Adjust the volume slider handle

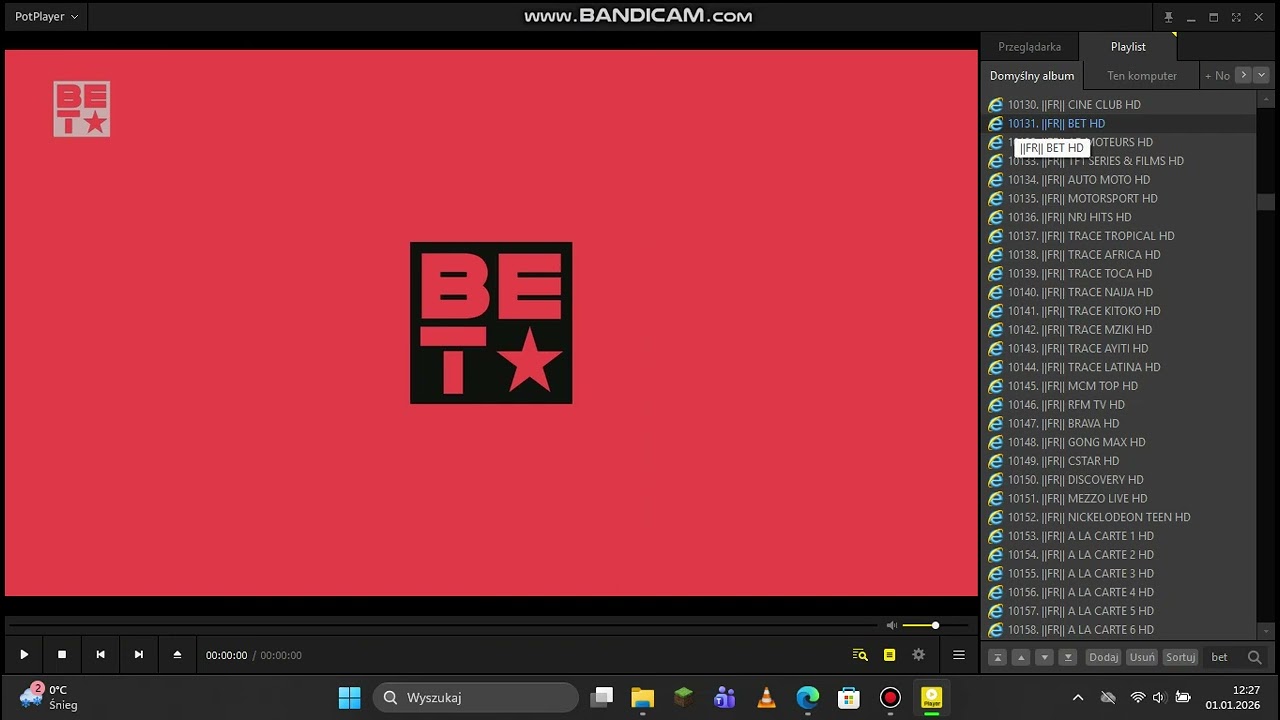935,625
